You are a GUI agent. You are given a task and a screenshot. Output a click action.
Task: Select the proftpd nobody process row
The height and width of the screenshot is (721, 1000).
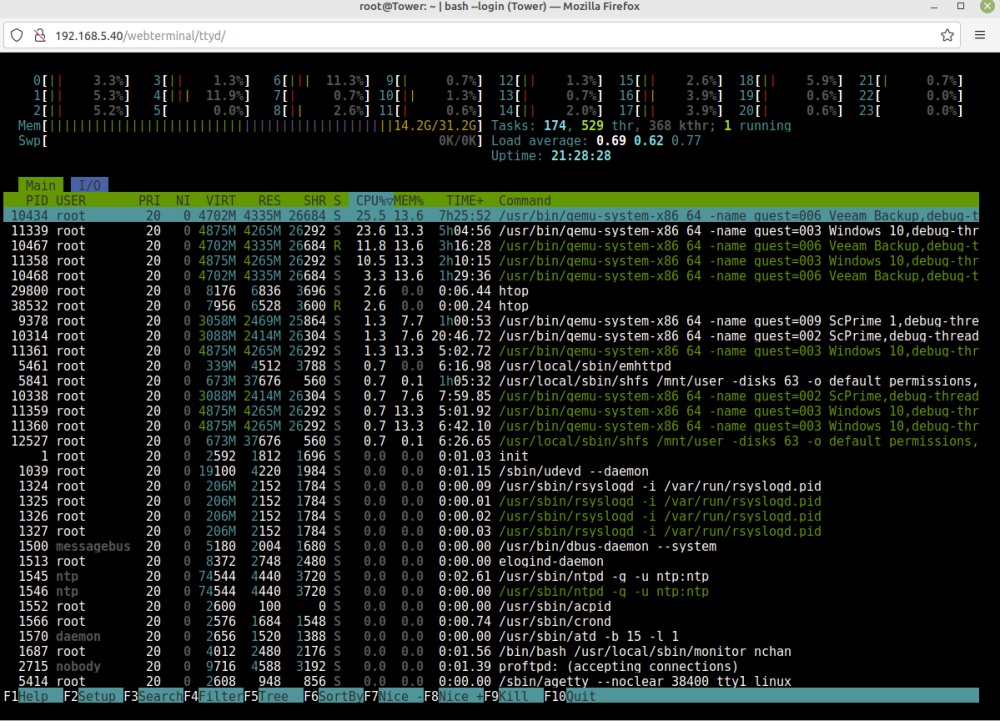491,666
